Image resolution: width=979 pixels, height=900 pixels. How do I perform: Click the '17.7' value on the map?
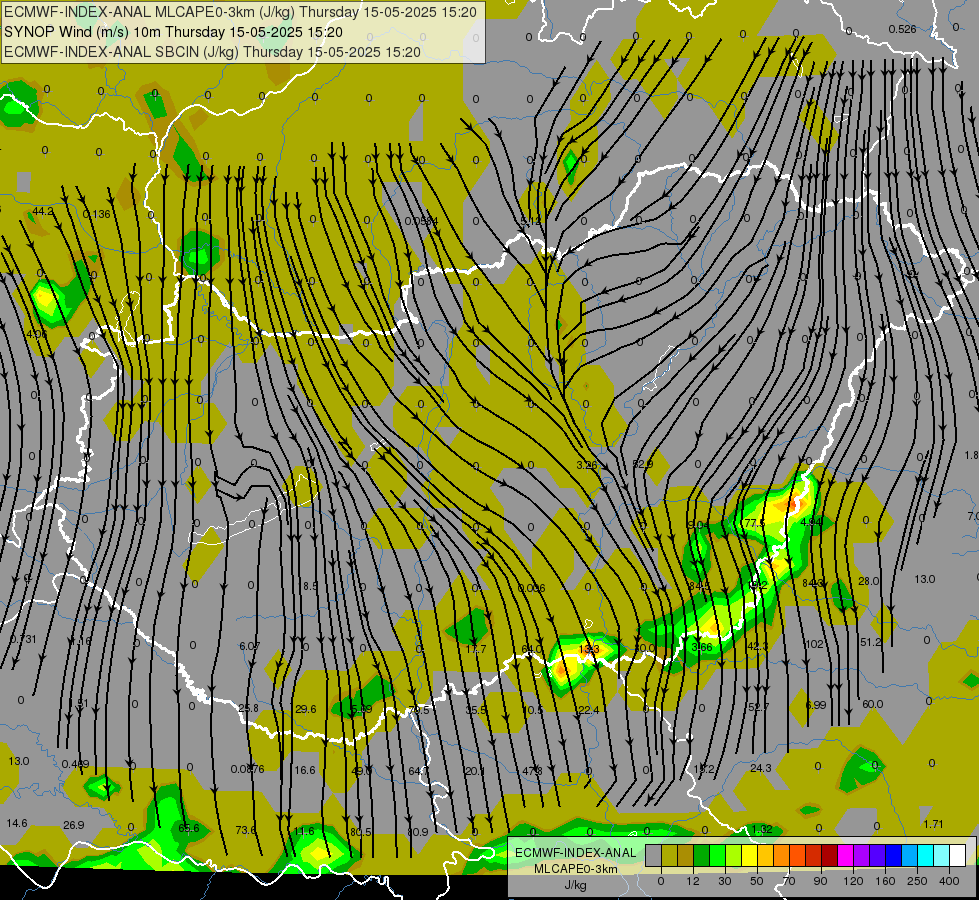(x=476, y=650)
